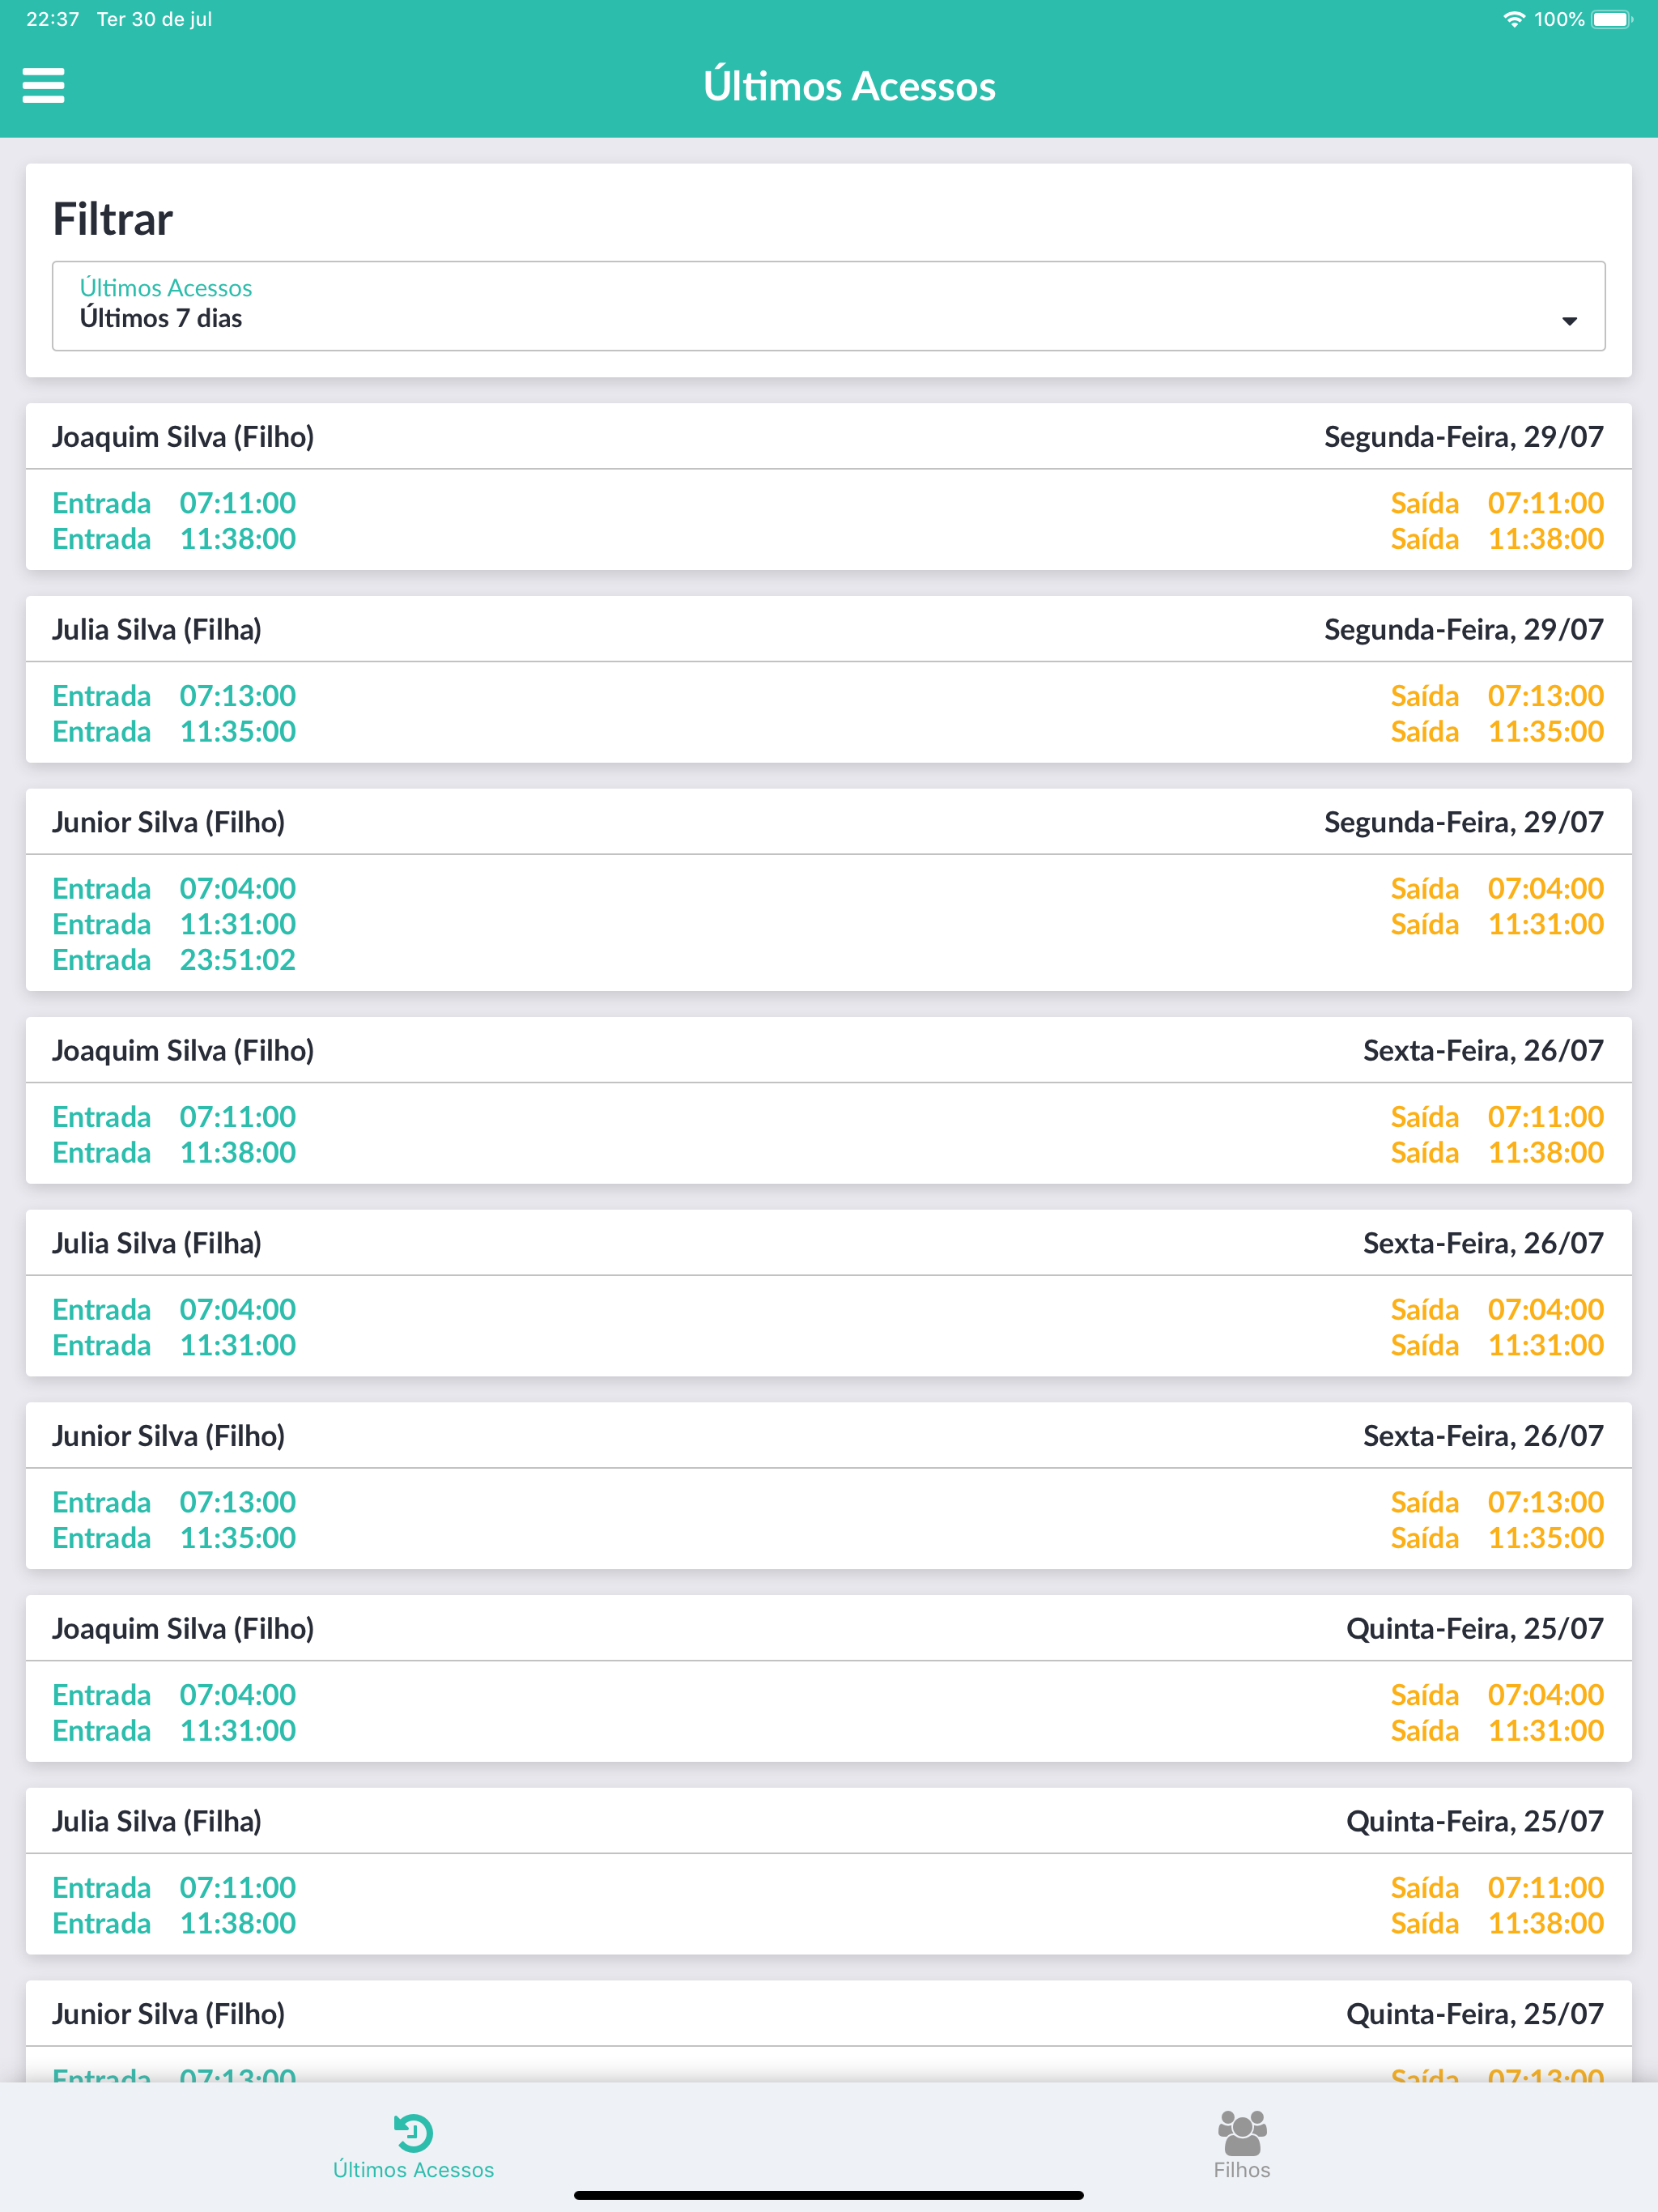Select Junior Silva card for Sexta-Feira 26/07
This screenshot has width=1658, height=2212.
coord(829,1486)
